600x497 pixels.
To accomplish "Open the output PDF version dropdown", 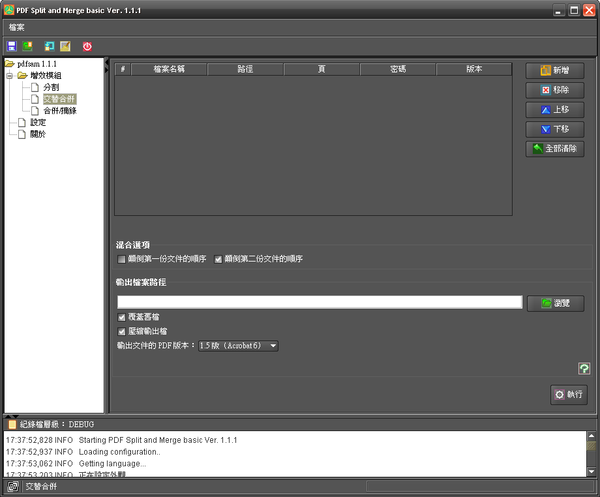I will coord(238,346).
